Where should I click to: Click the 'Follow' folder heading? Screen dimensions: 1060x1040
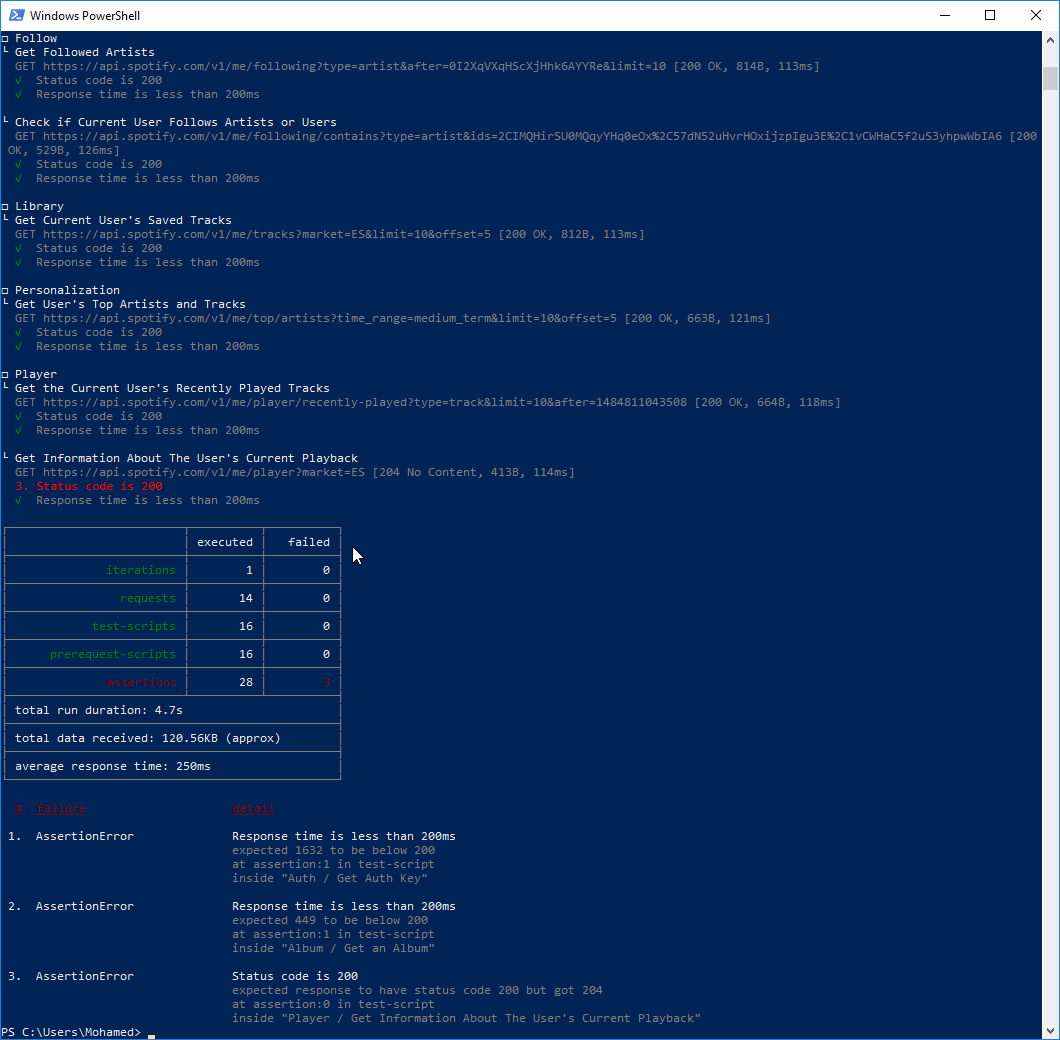pos(36,39)
